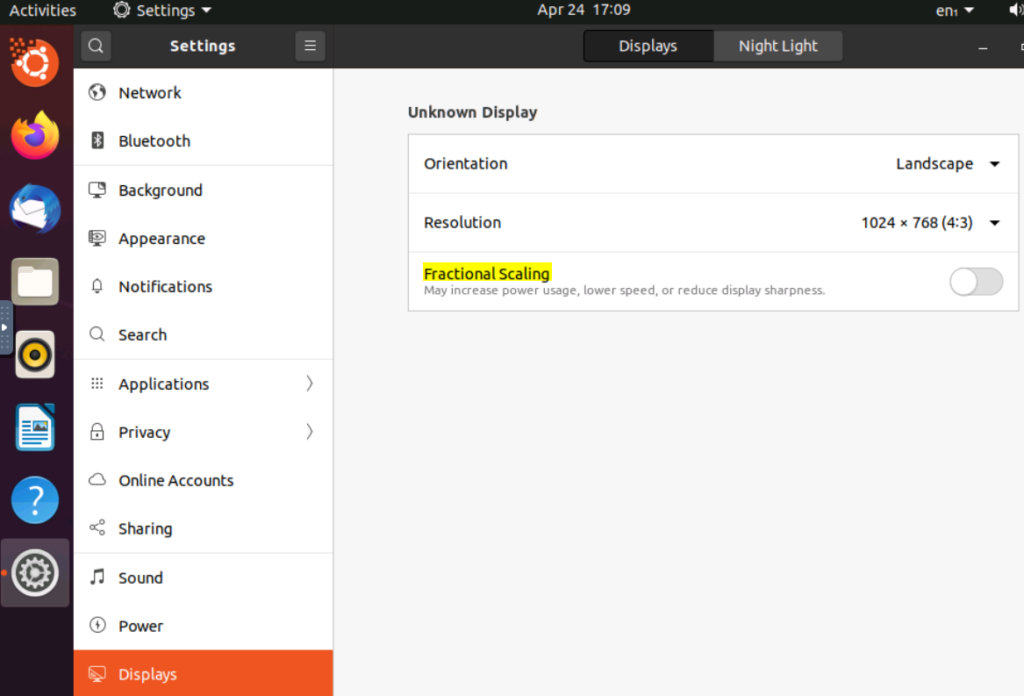
Task: Open the Orientation Landscape dropdown
Action: pos(947,164)
